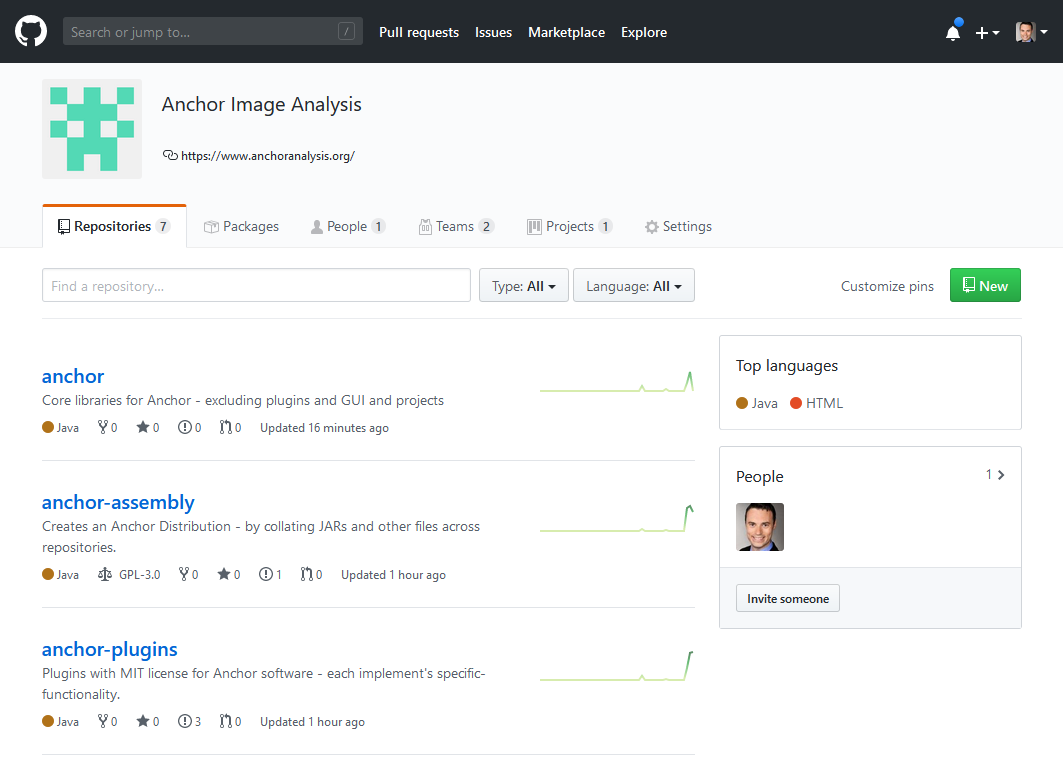Switch to the Repositories tab

click(x=114, y=226)
